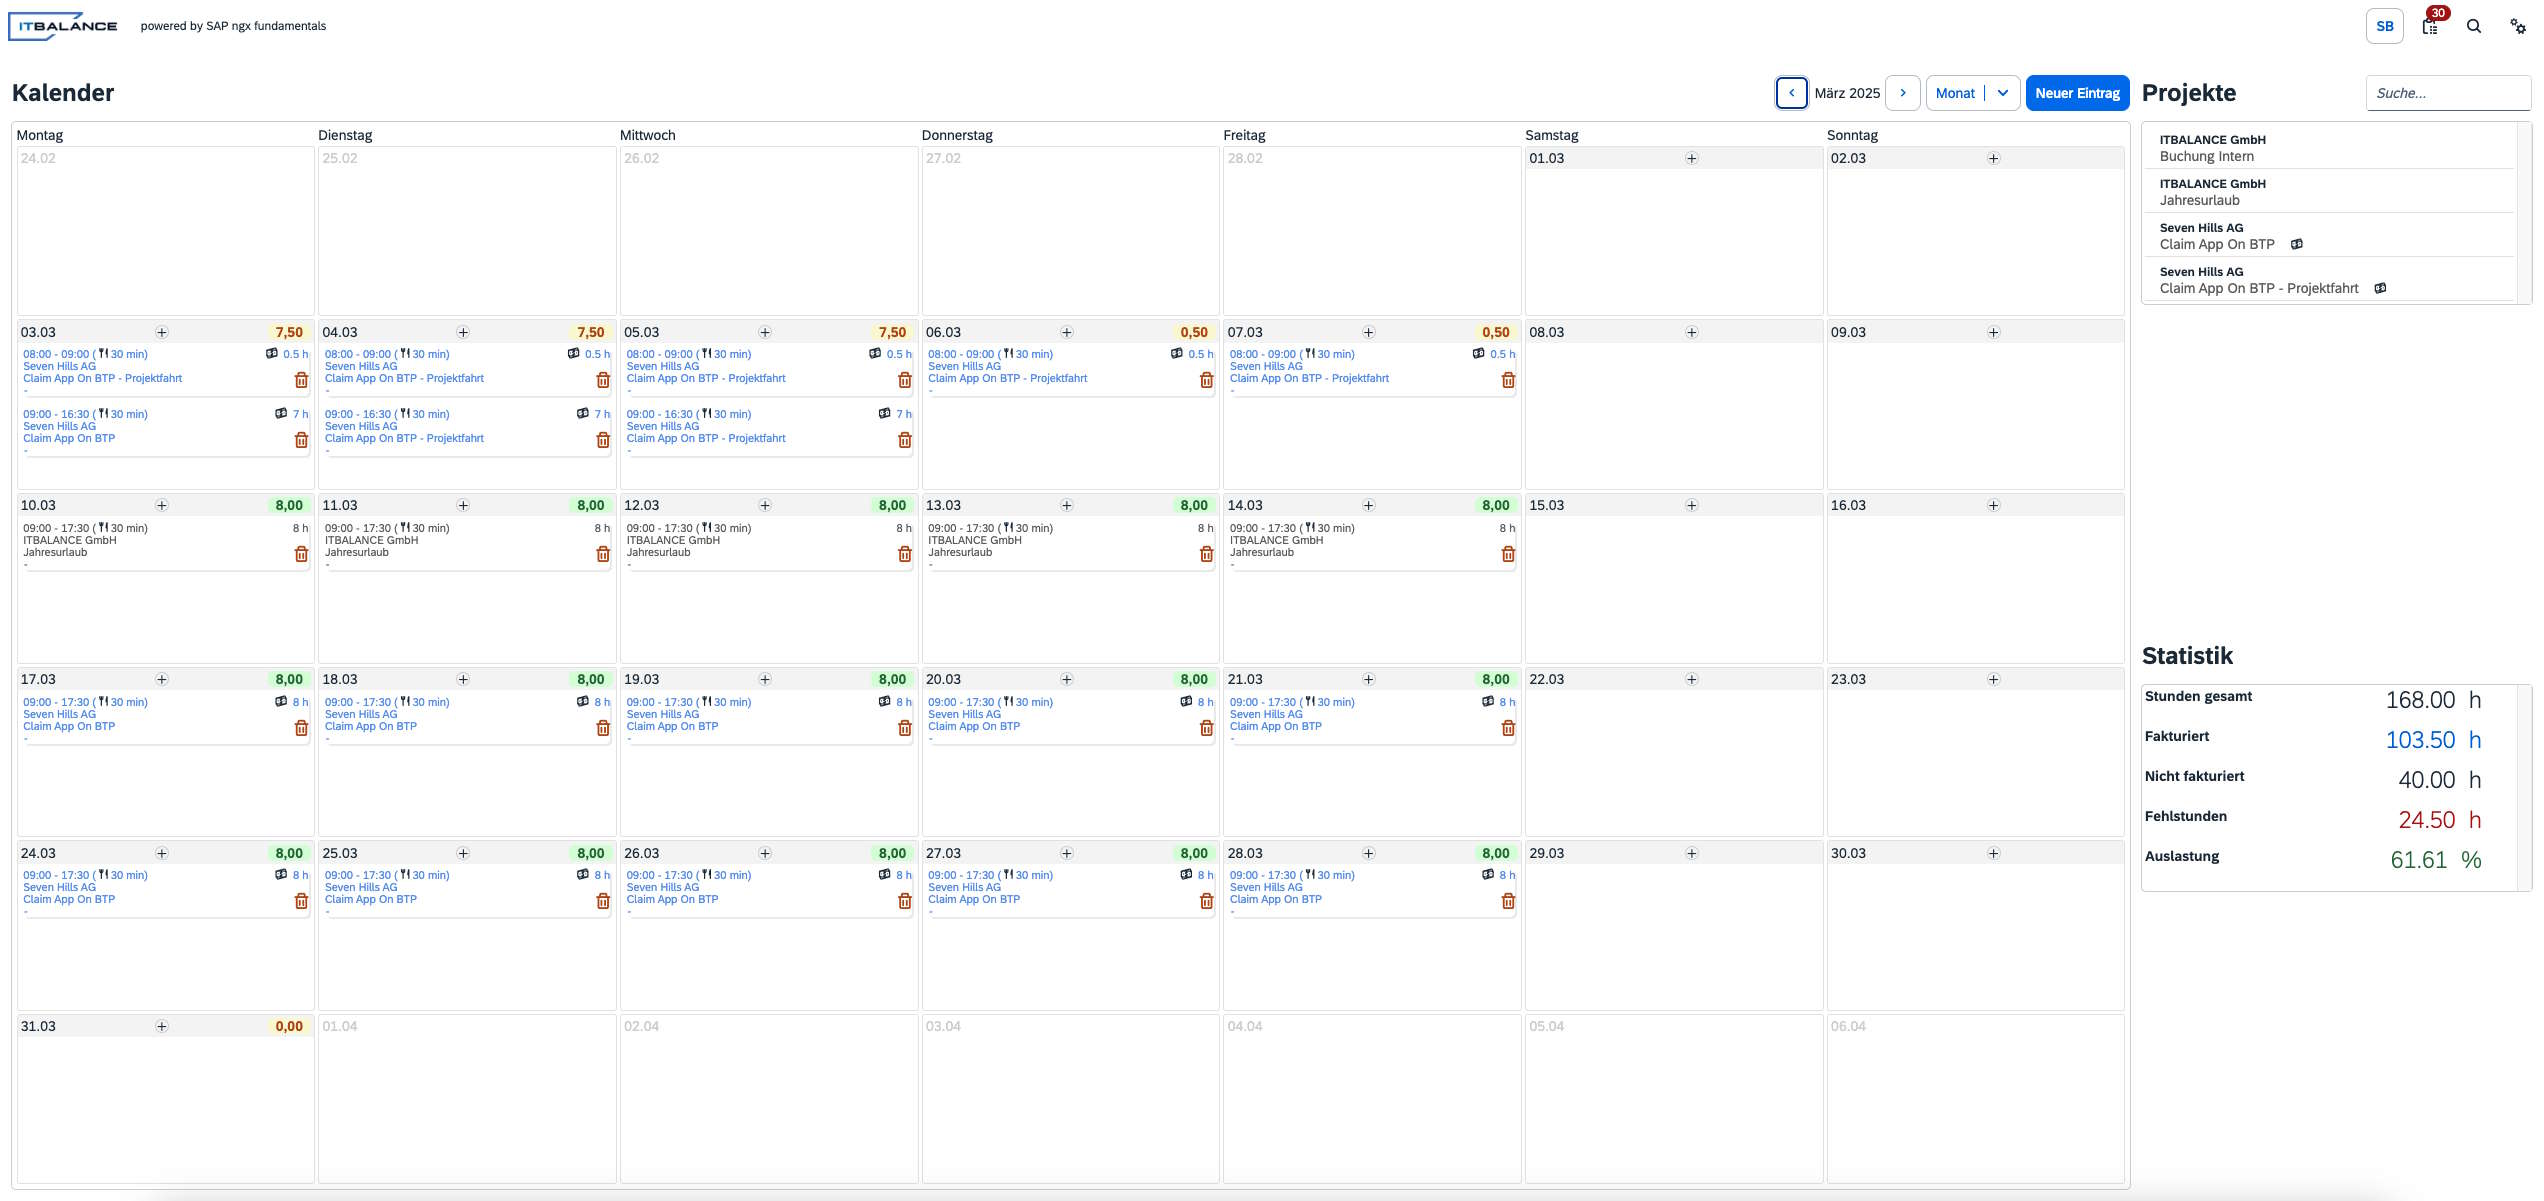The width and height of the screenshot is (2544, 1201).
Task: Add entry on 19.03 with plus icon
Action: point(765,679)
